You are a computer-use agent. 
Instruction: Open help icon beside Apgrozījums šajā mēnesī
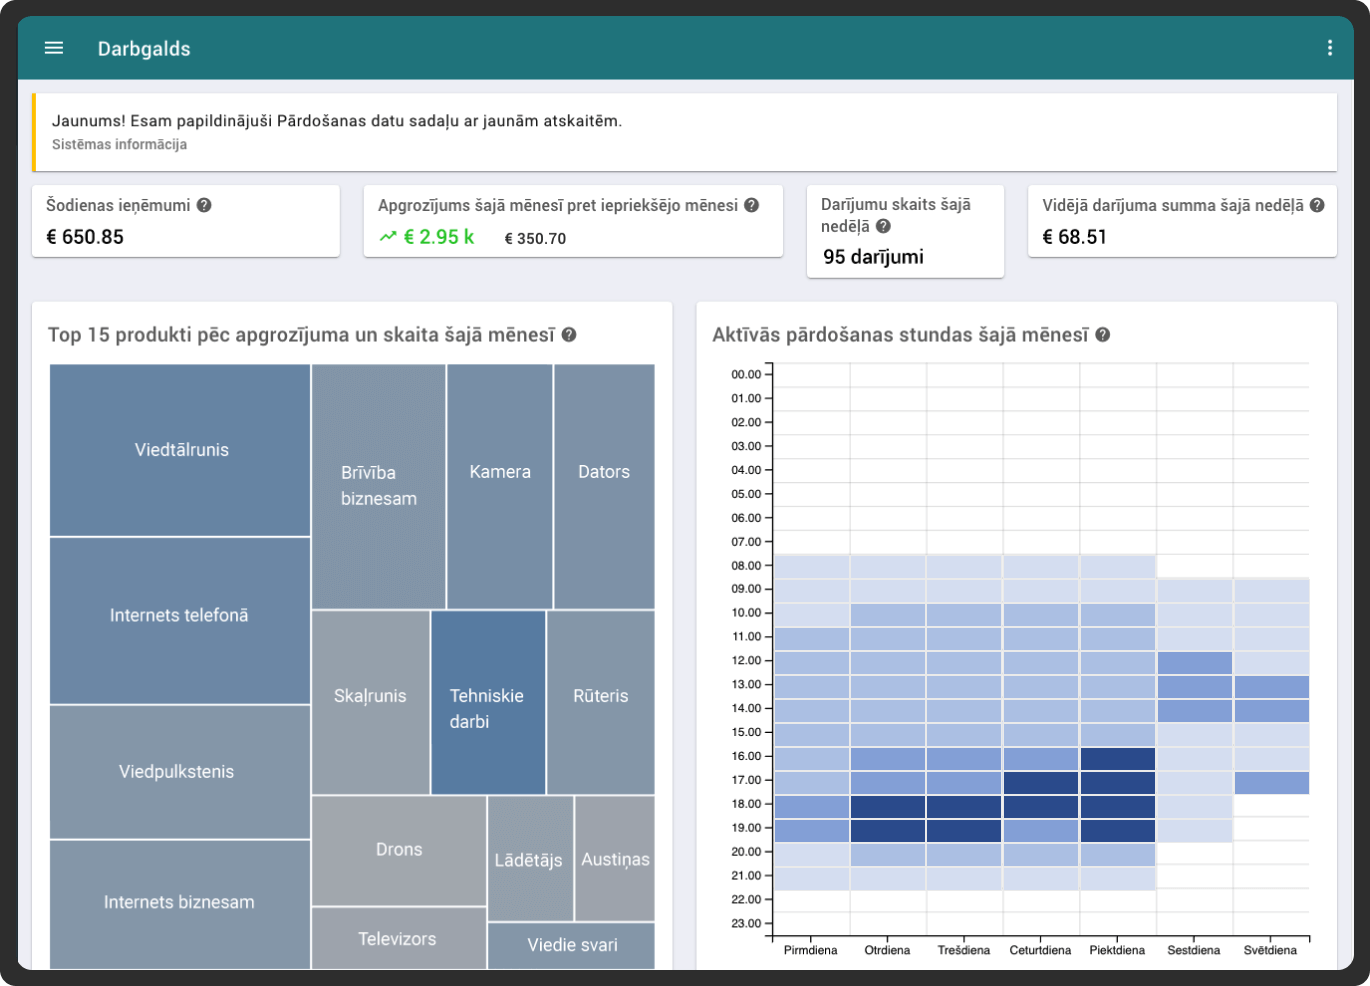click(x=752, y=205)
